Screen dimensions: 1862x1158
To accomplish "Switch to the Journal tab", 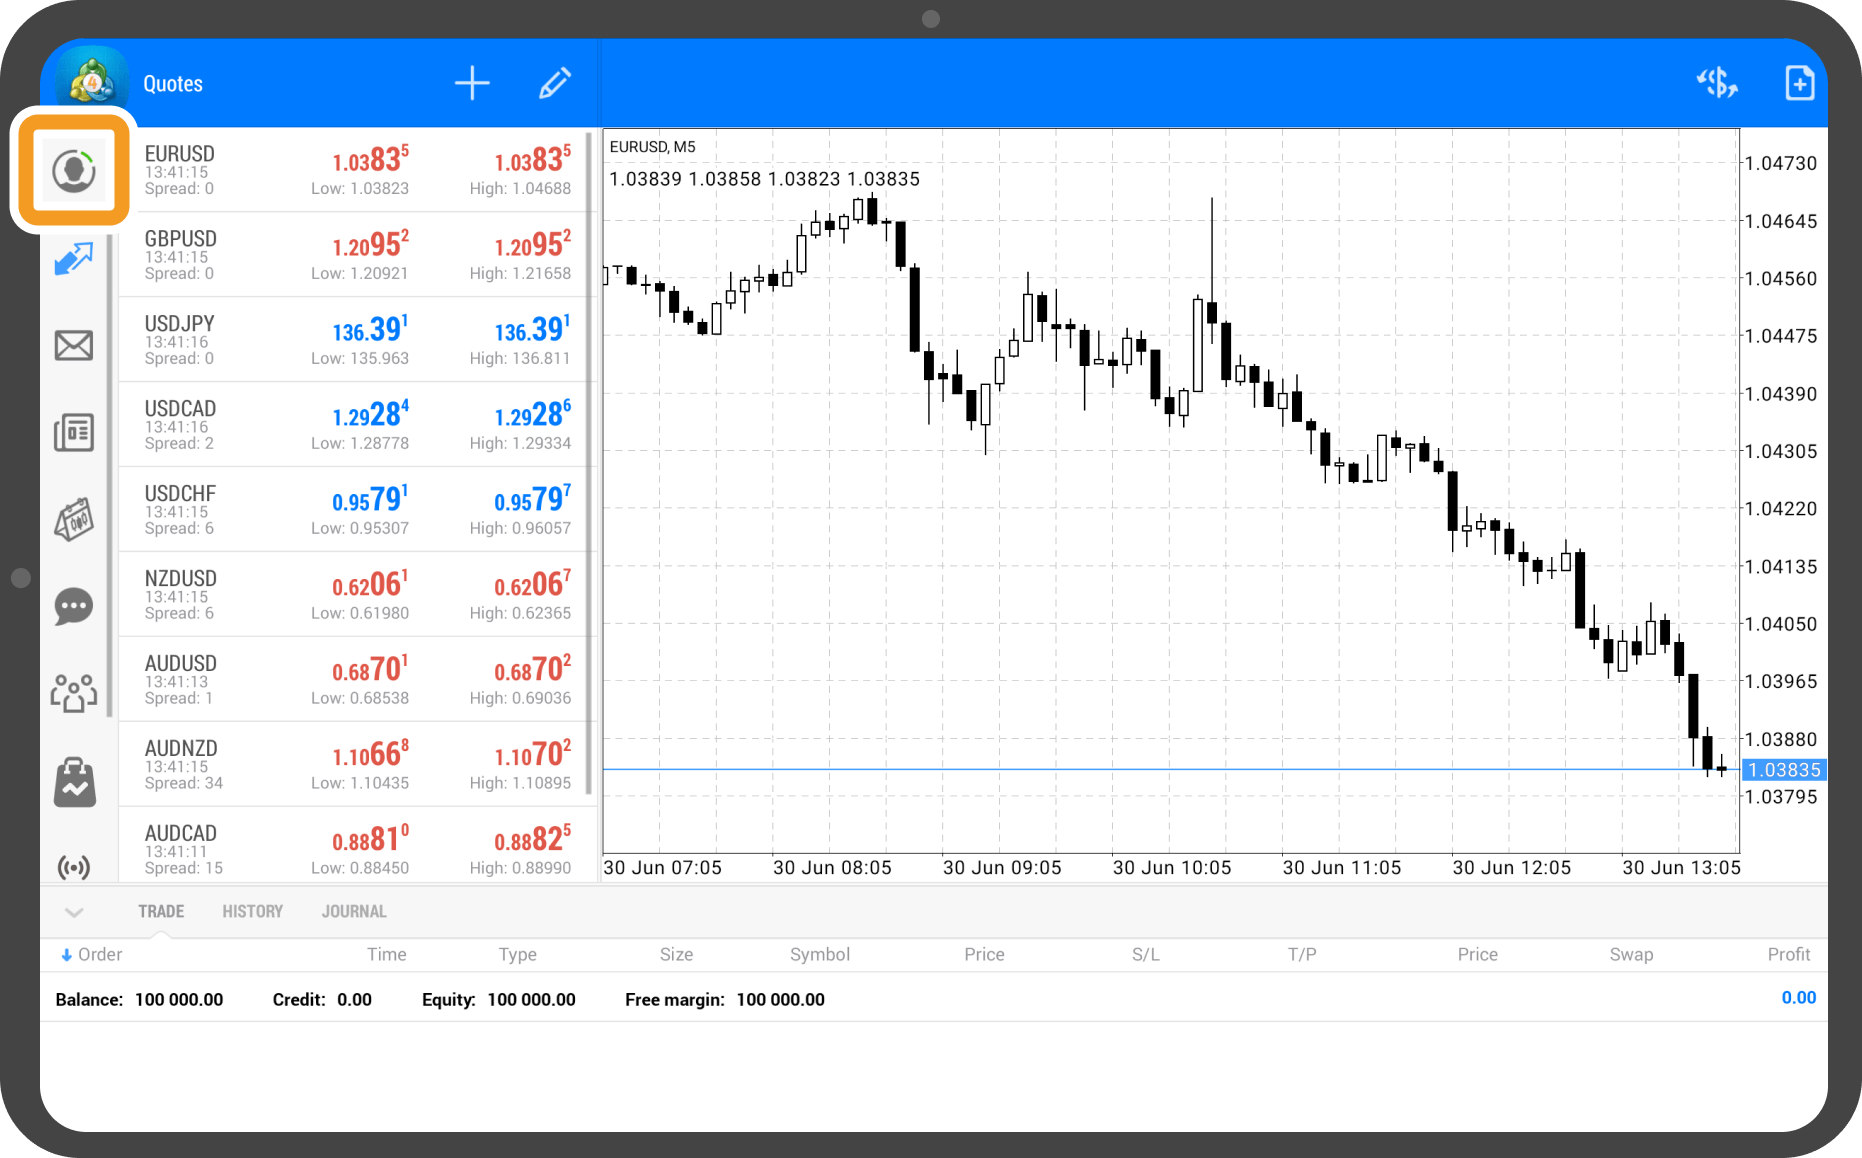I will pos(354,912).
